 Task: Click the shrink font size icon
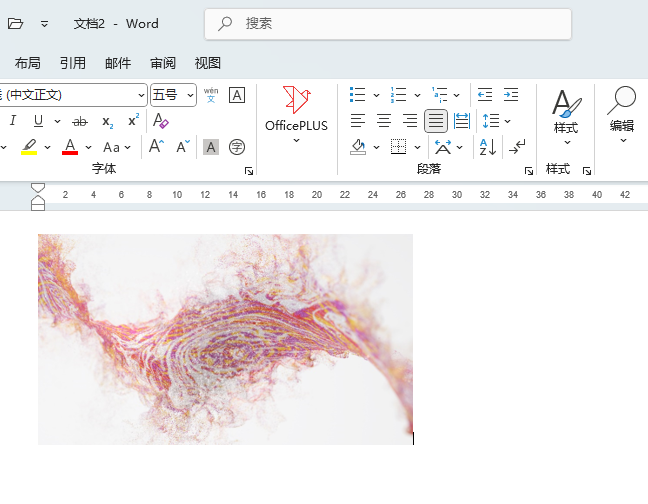183,146
